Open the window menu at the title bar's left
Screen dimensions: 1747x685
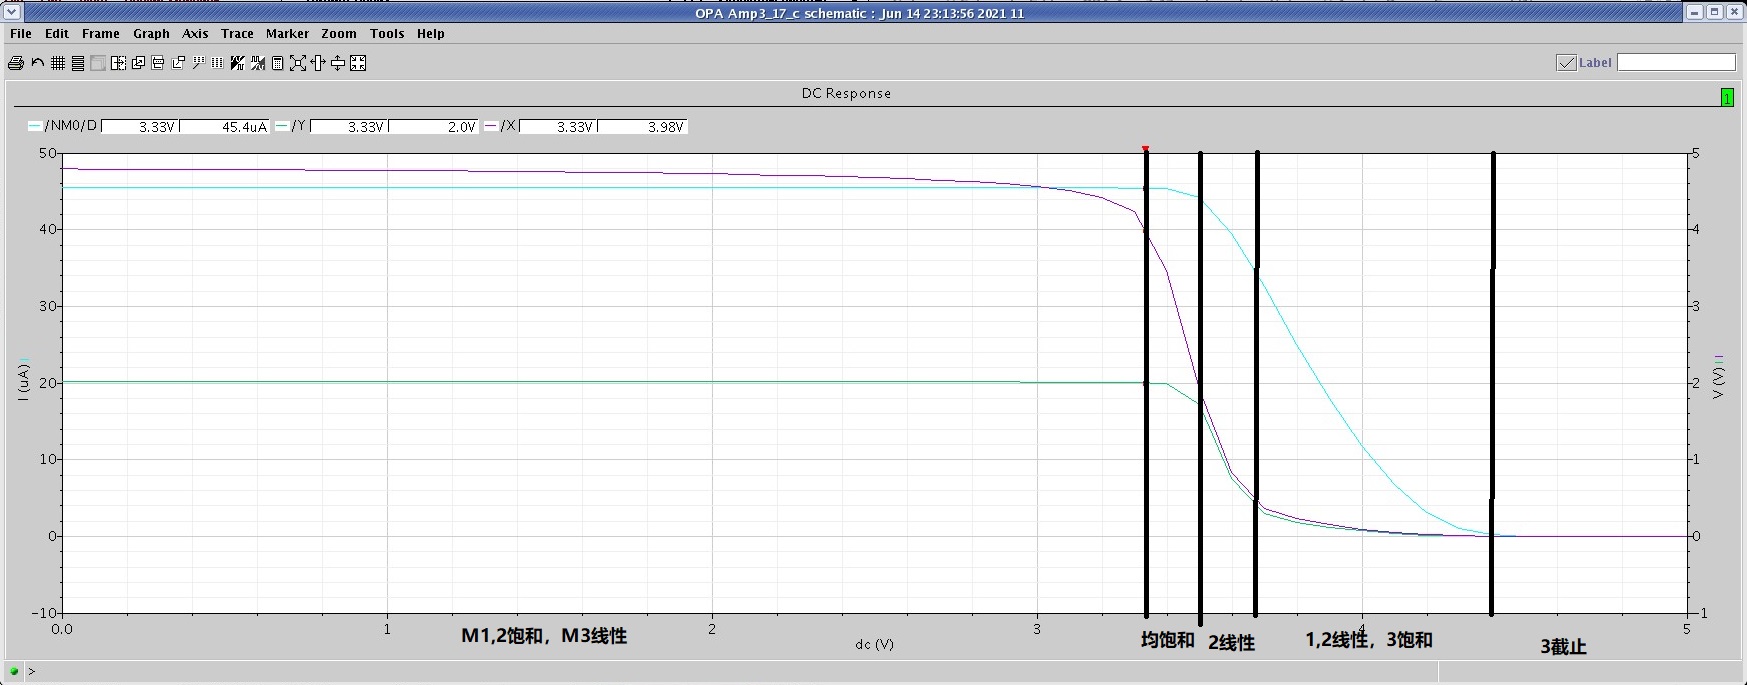[x=12, y=12]
